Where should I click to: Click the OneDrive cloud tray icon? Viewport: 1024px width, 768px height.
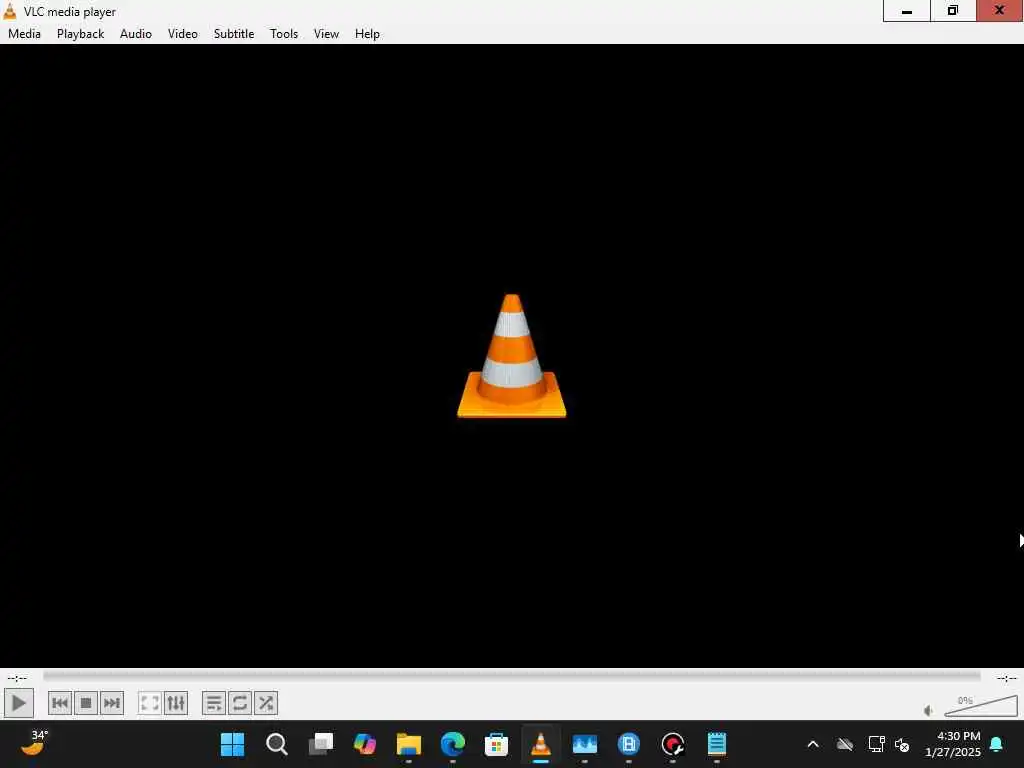(845, 744)
